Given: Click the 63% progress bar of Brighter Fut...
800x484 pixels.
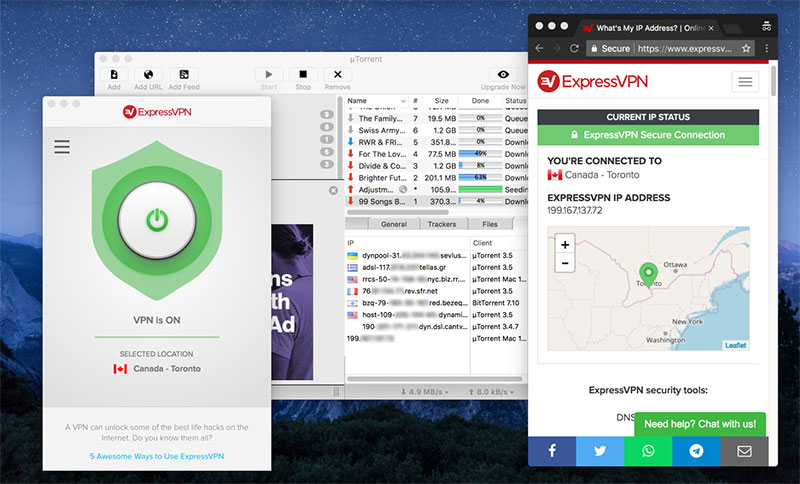Looking at the screenshot, I should coord(480,177).
